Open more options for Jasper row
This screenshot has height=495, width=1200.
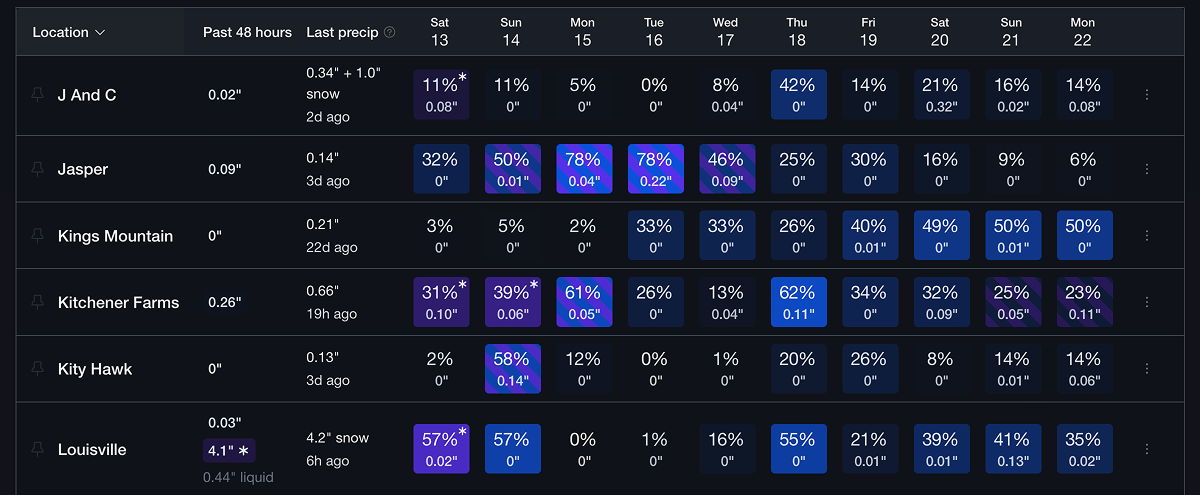[1147, 169]
